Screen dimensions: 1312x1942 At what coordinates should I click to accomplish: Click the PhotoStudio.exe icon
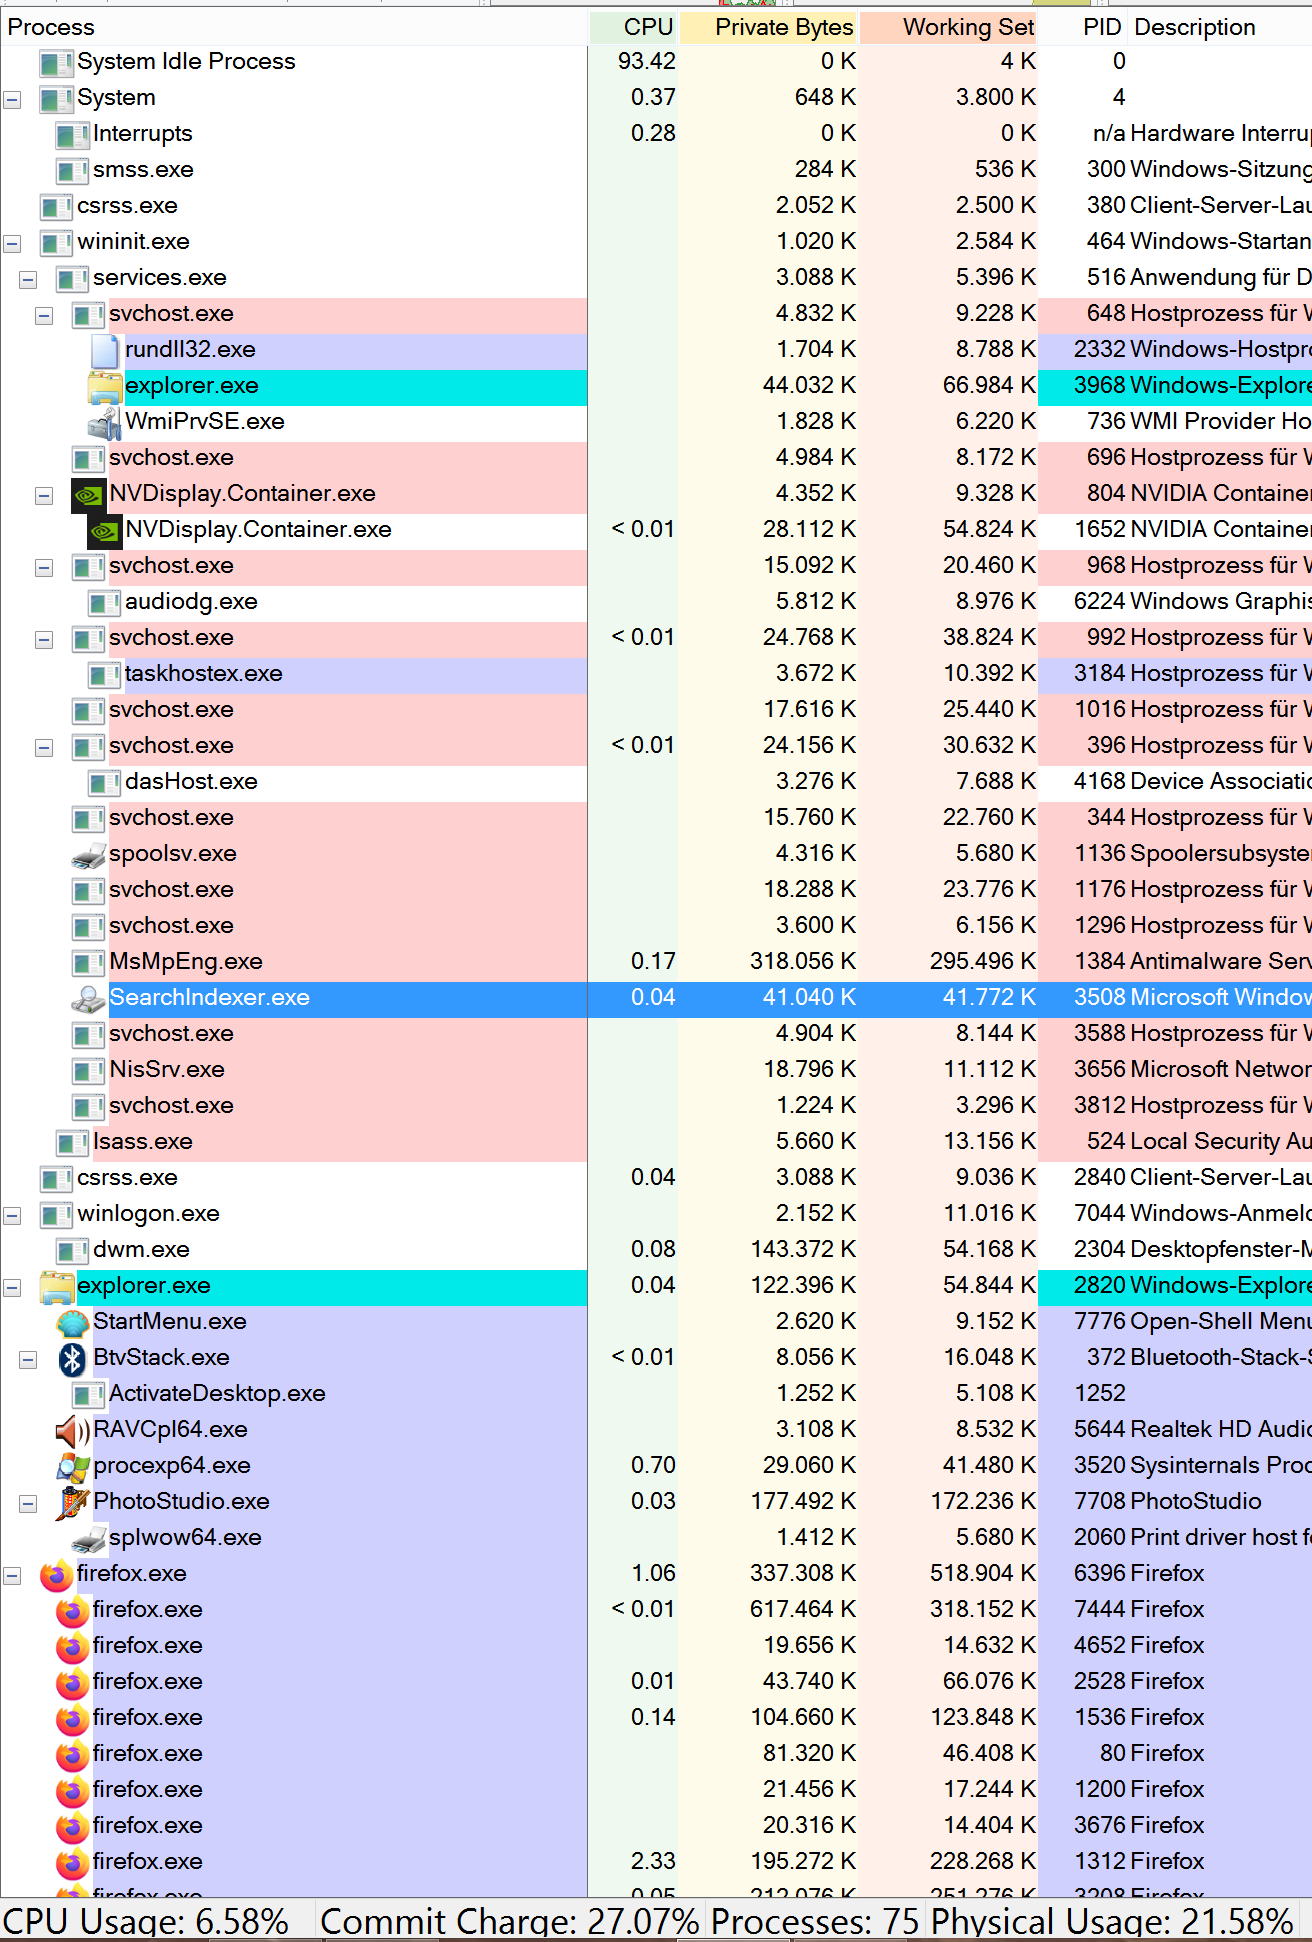point(73,1502)
